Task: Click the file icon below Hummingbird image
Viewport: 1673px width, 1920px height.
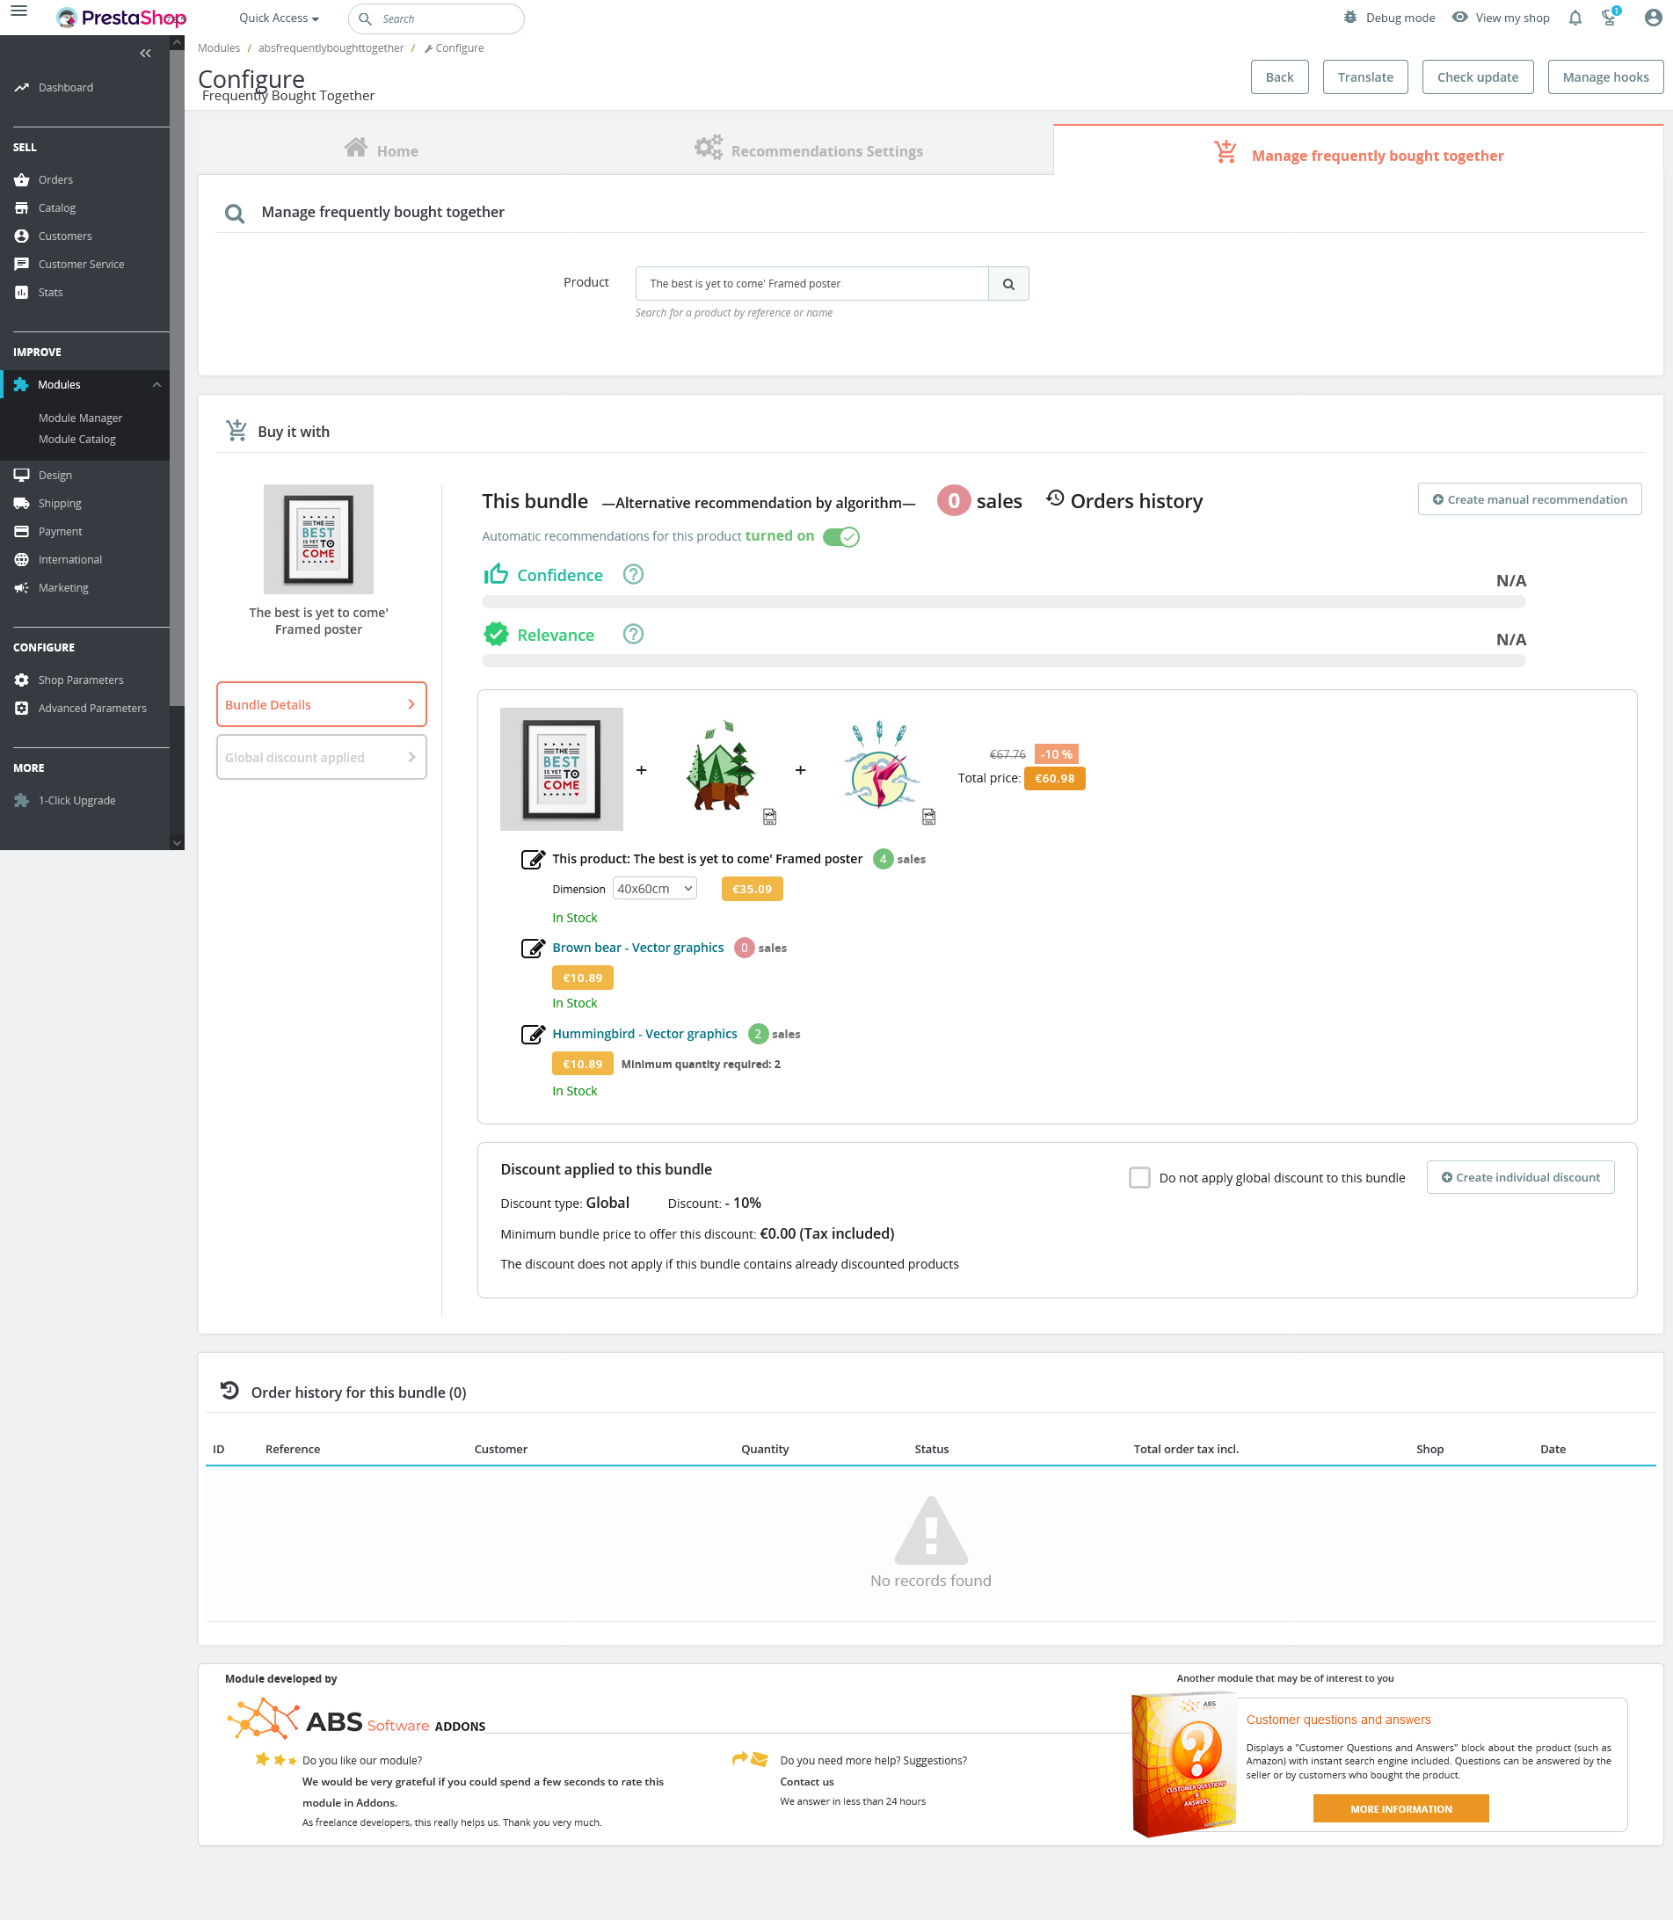Action: tap(929, 817)
